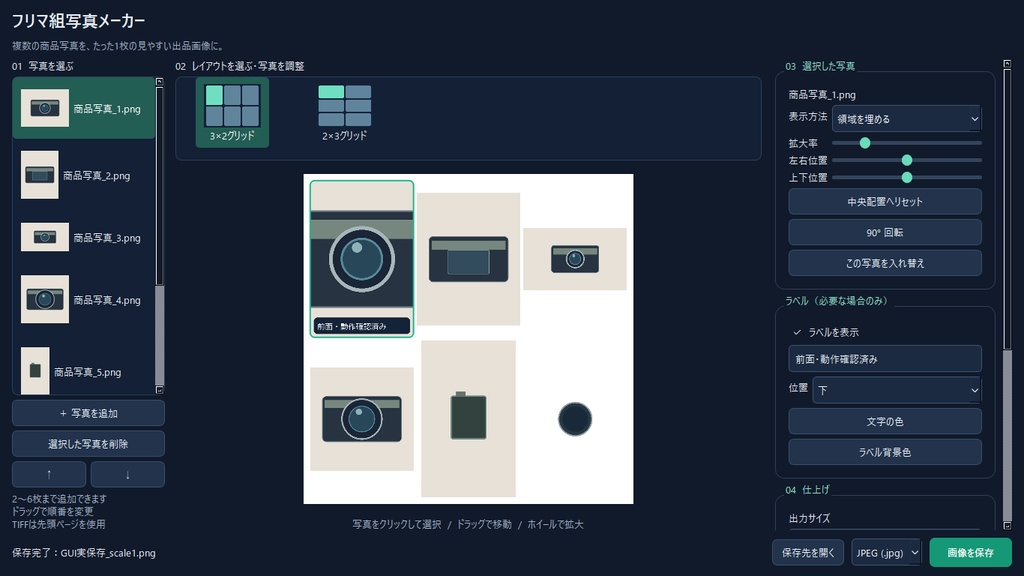Open ラベル背景色 color picker
Viewport: 1024px width, 576px height.
(x=885, y=452)
